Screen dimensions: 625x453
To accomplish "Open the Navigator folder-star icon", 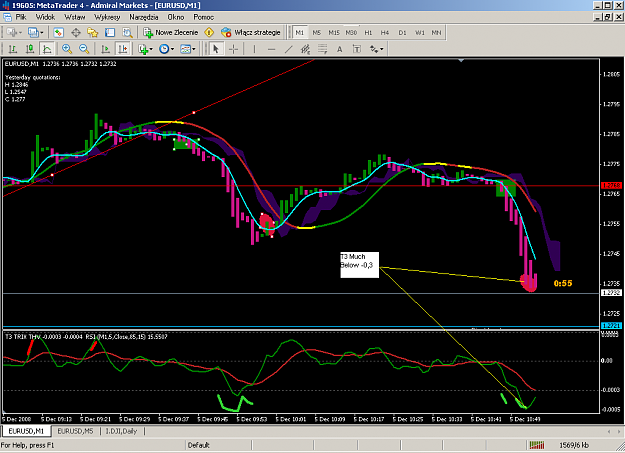I will tap(93, 33).
